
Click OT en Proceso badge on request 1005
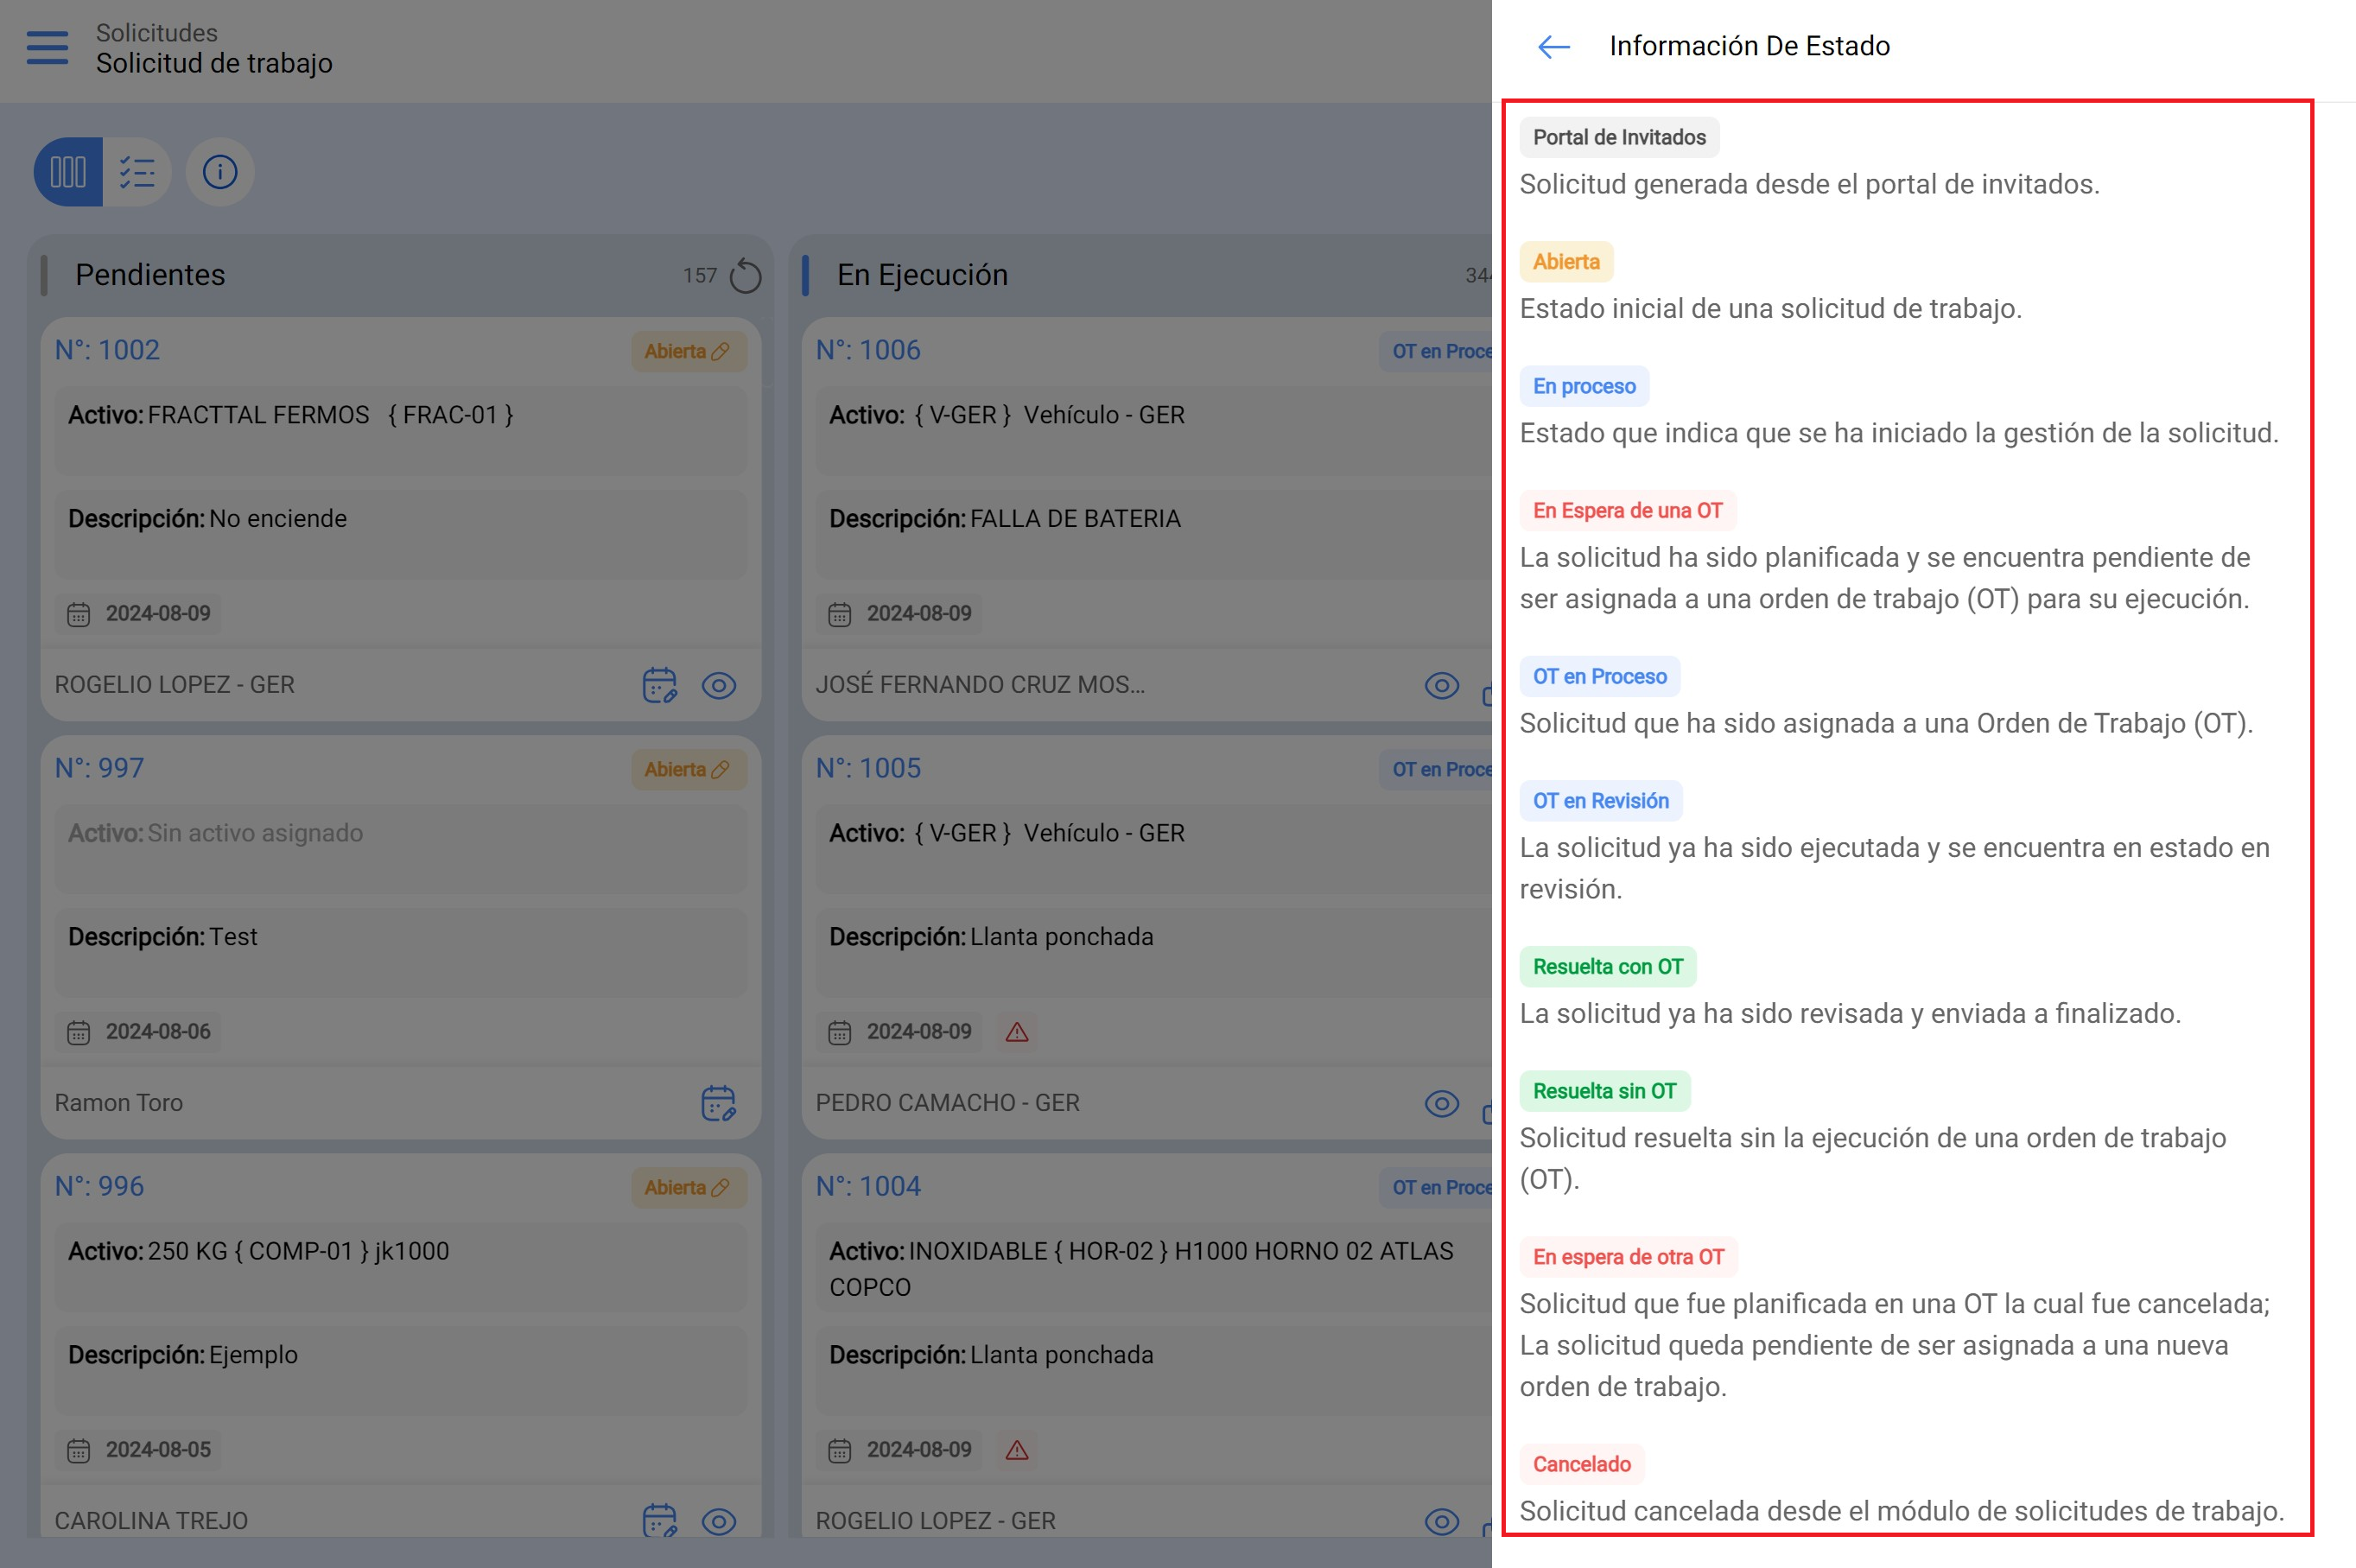click(x=1437, y=769)
